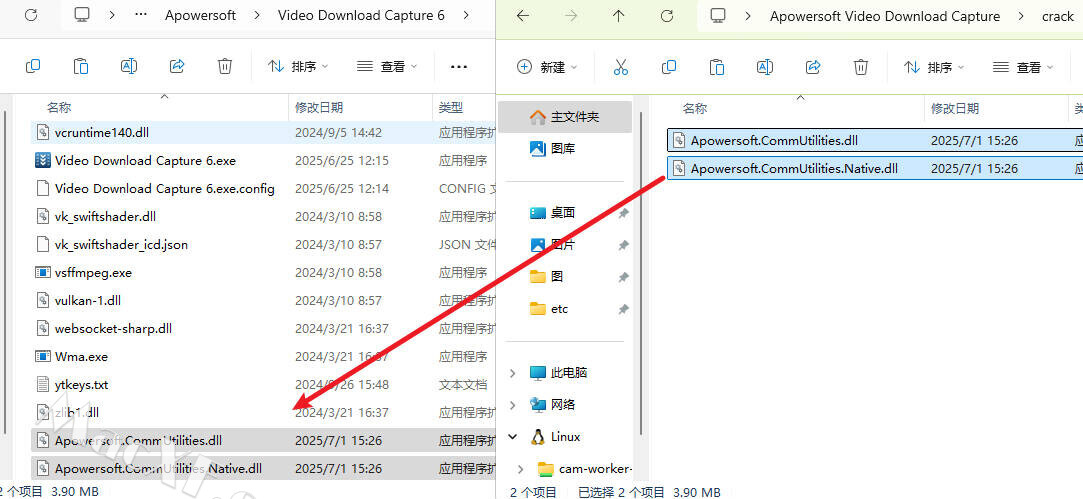Click paste icon in right window toolbar
Image resolution: width=1083 pixels, height=499 pixels.
point(717,67)
